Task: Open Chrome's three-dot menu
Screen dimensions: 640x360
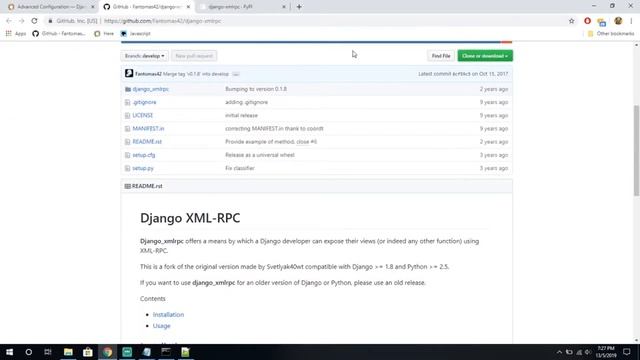Action: pyautogui.click(x=631, y=21)
